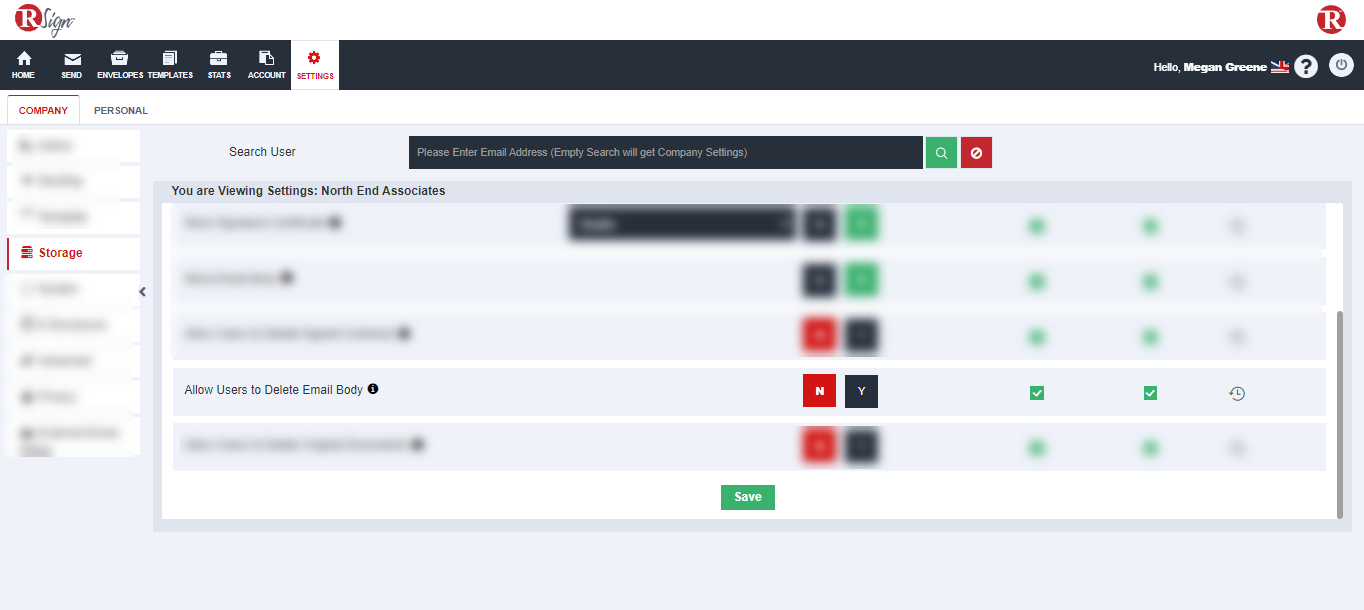Open the Account page

coord(267,65)
